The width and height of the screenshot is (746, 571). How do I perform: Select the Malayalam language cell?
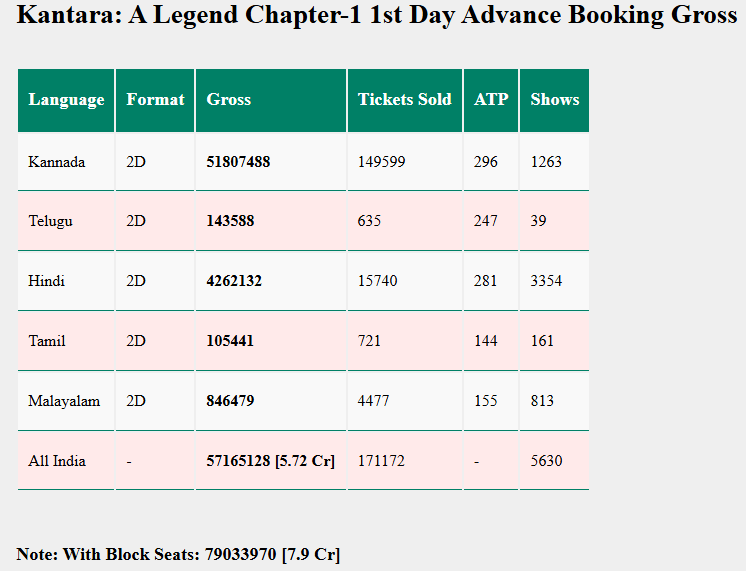[x=64, y=401]
